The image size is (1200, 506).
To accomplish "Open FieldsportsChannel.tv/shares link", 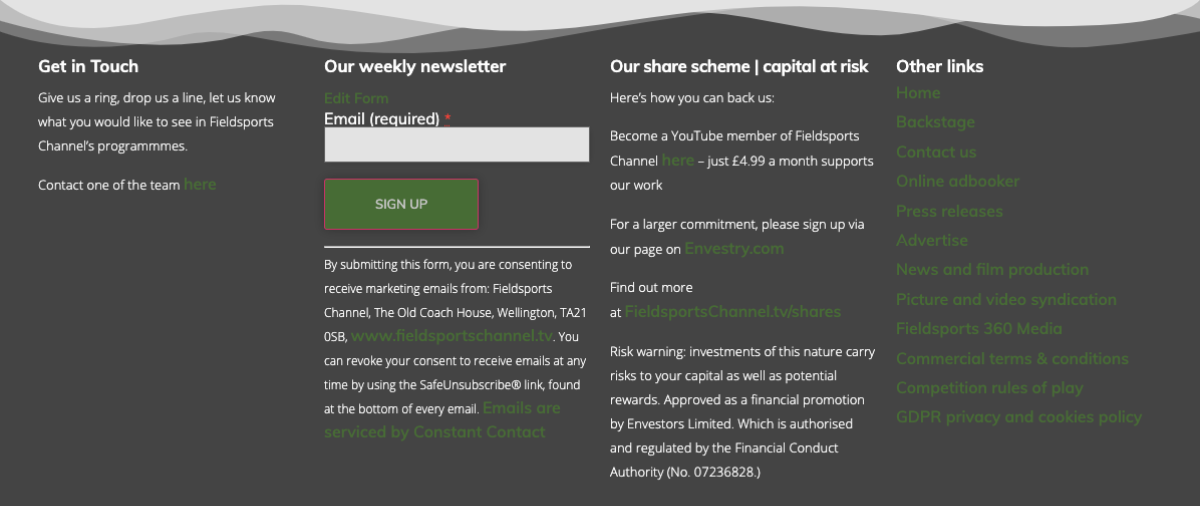I will (733, 311).
